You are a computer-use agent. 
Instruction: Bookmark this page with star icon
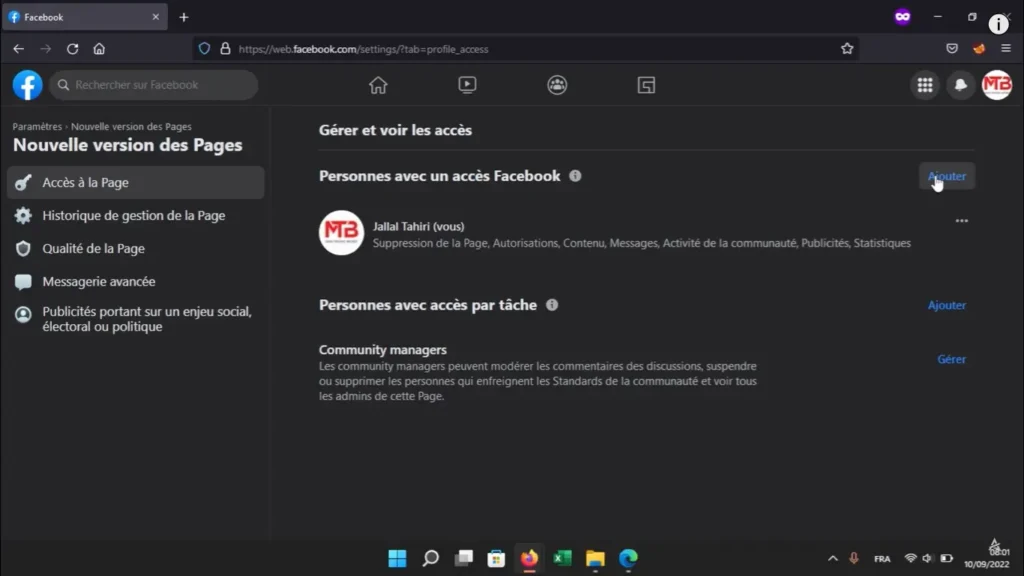[x=847, y=49]
